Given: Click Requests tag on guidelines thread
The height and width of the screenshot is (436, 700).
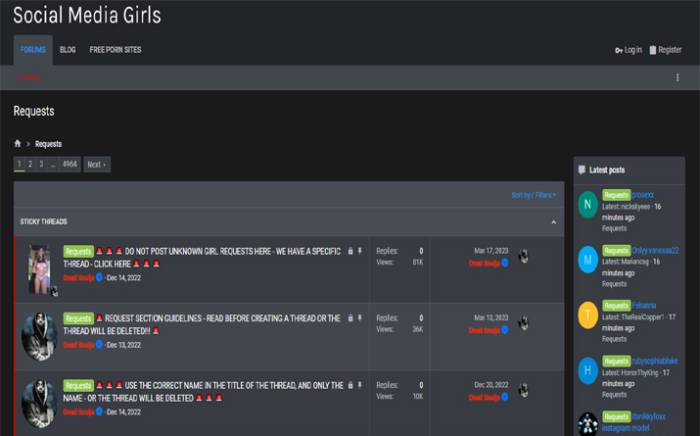Looking at the screenshot, I should point(79,319).
